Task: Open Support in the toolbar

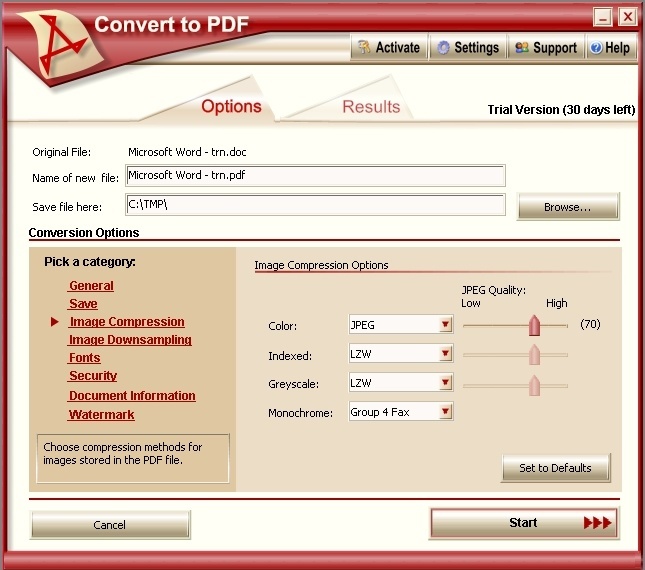Action: [546, 48]
